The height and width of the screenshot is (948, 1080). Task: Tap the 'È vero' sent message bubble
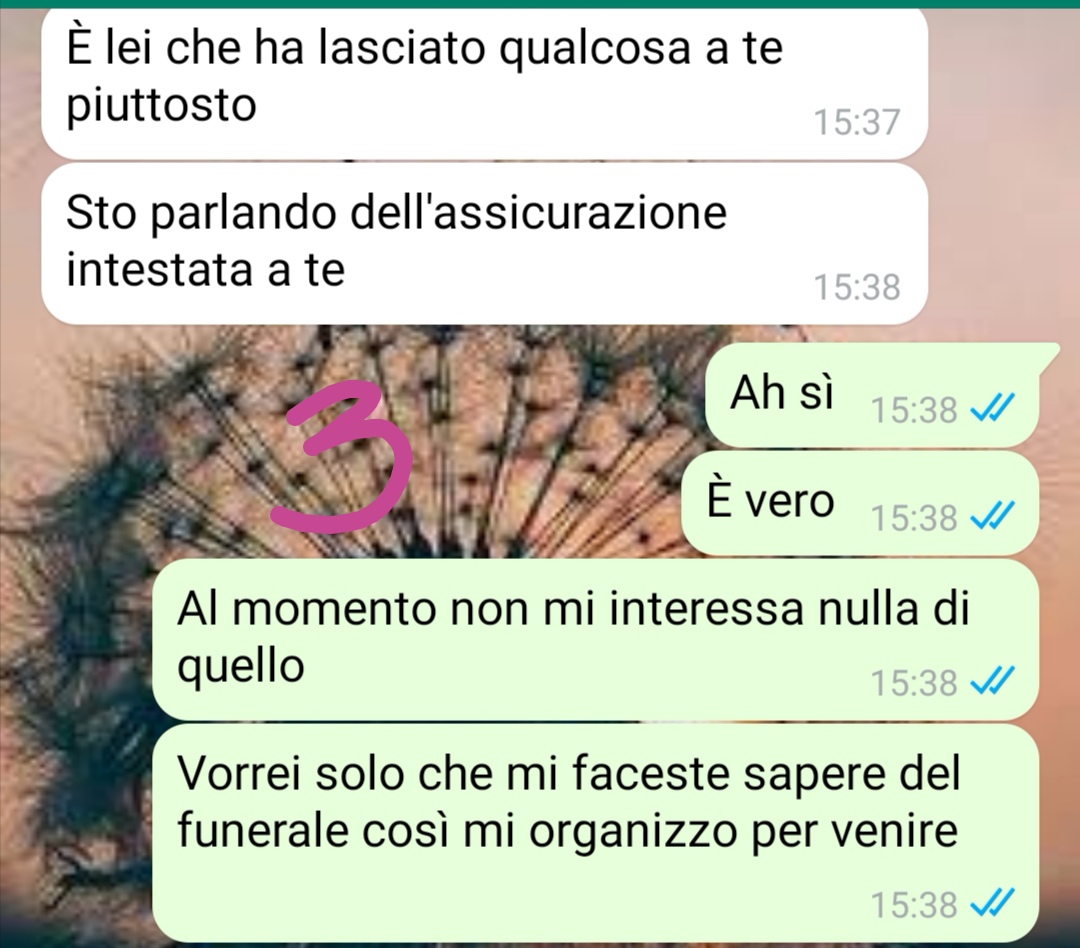click(860, 503)
